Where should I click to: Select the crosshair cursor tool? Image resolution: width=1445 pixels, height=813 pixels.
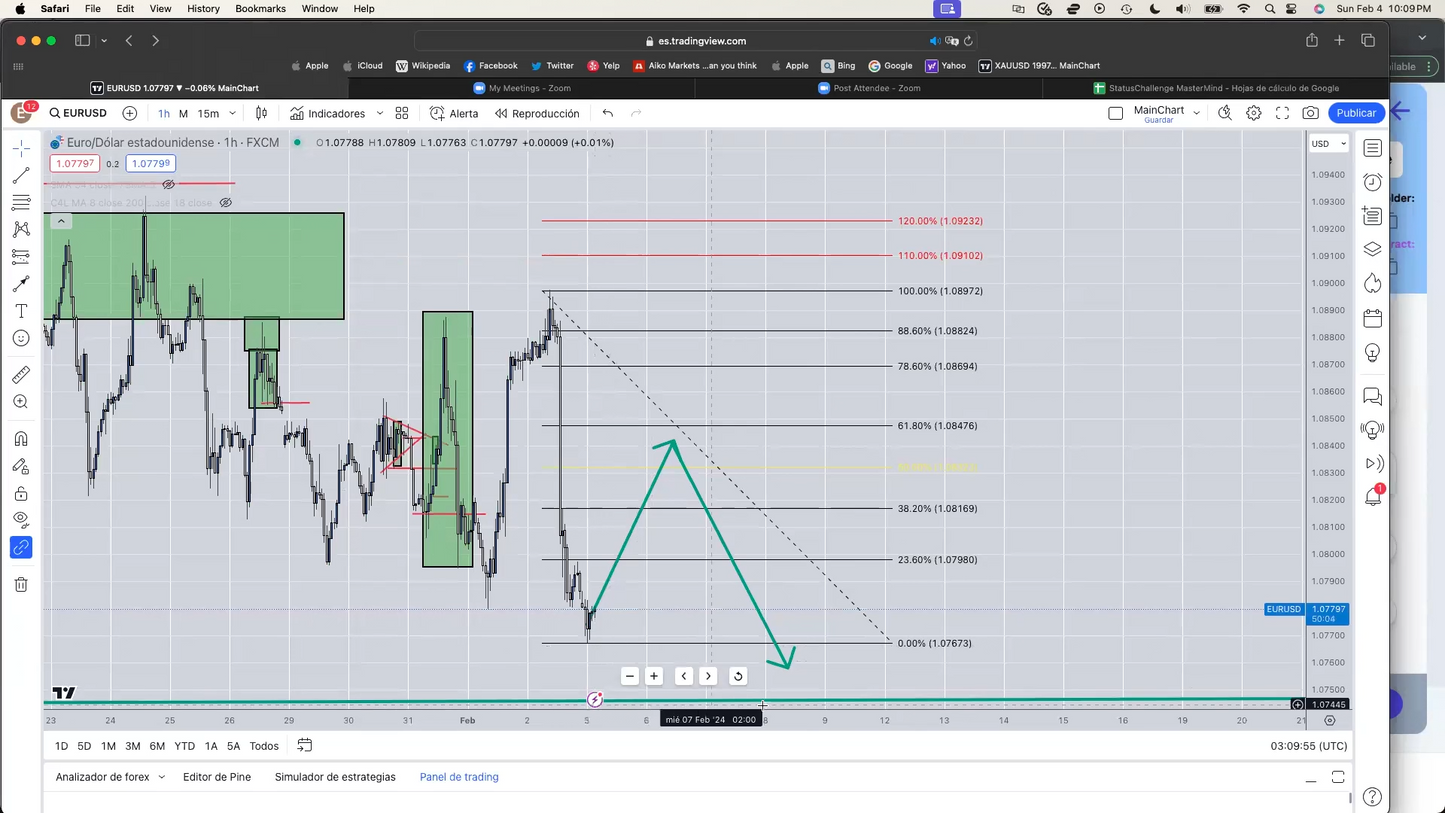point(21,148)
